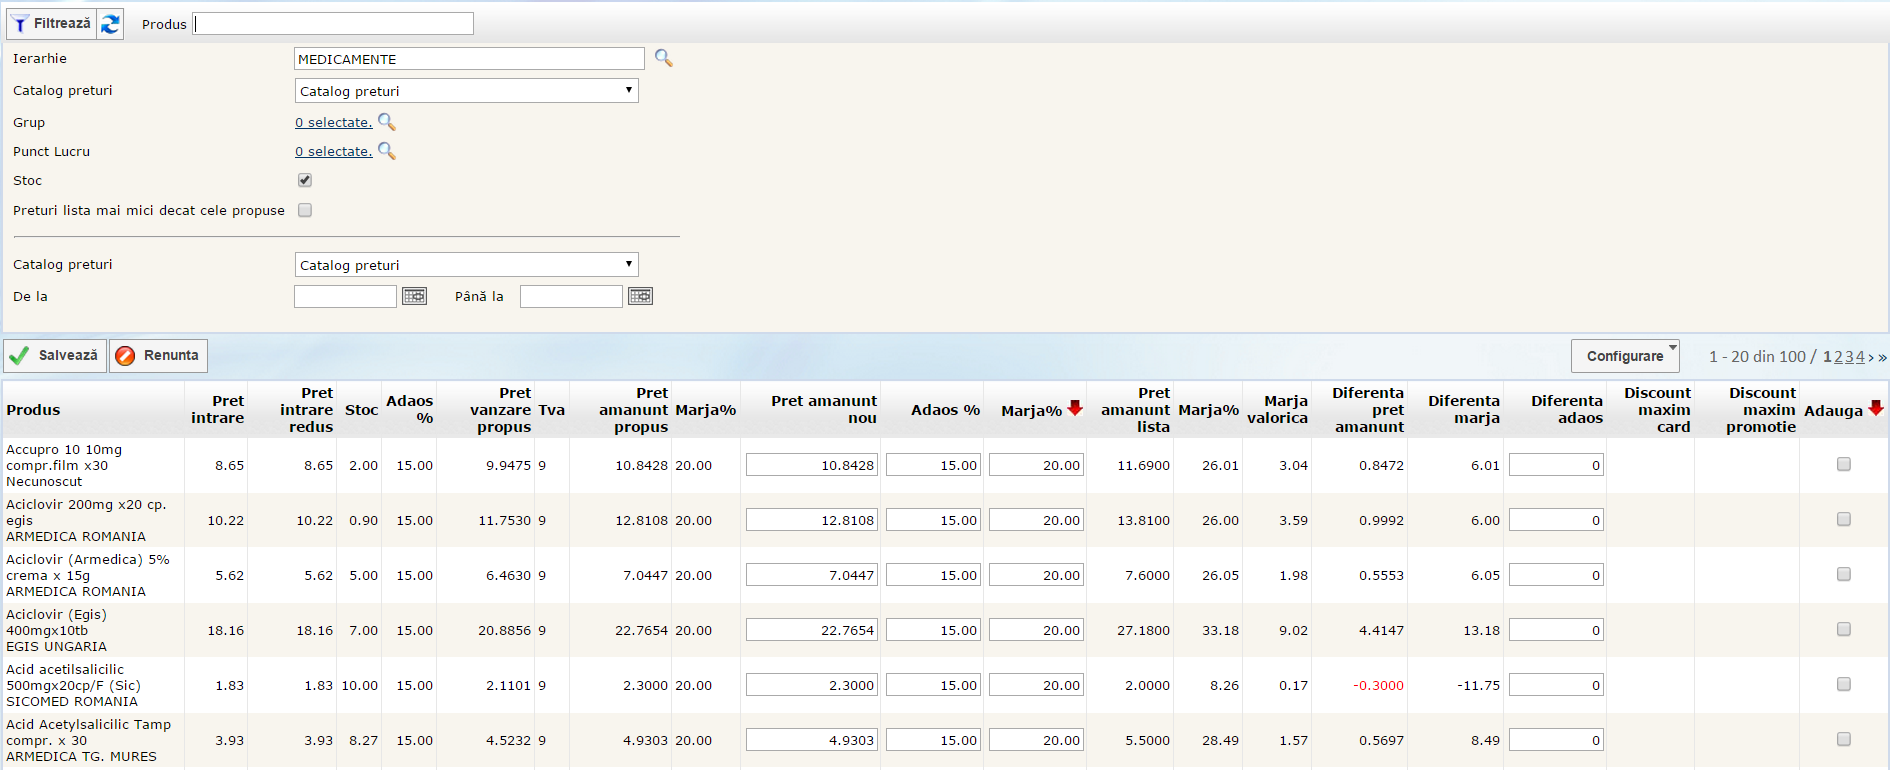This screenshot has height=770, width=1890.
Task: Open Ierarhie search magnifier icon
Action: coord(663,58)
